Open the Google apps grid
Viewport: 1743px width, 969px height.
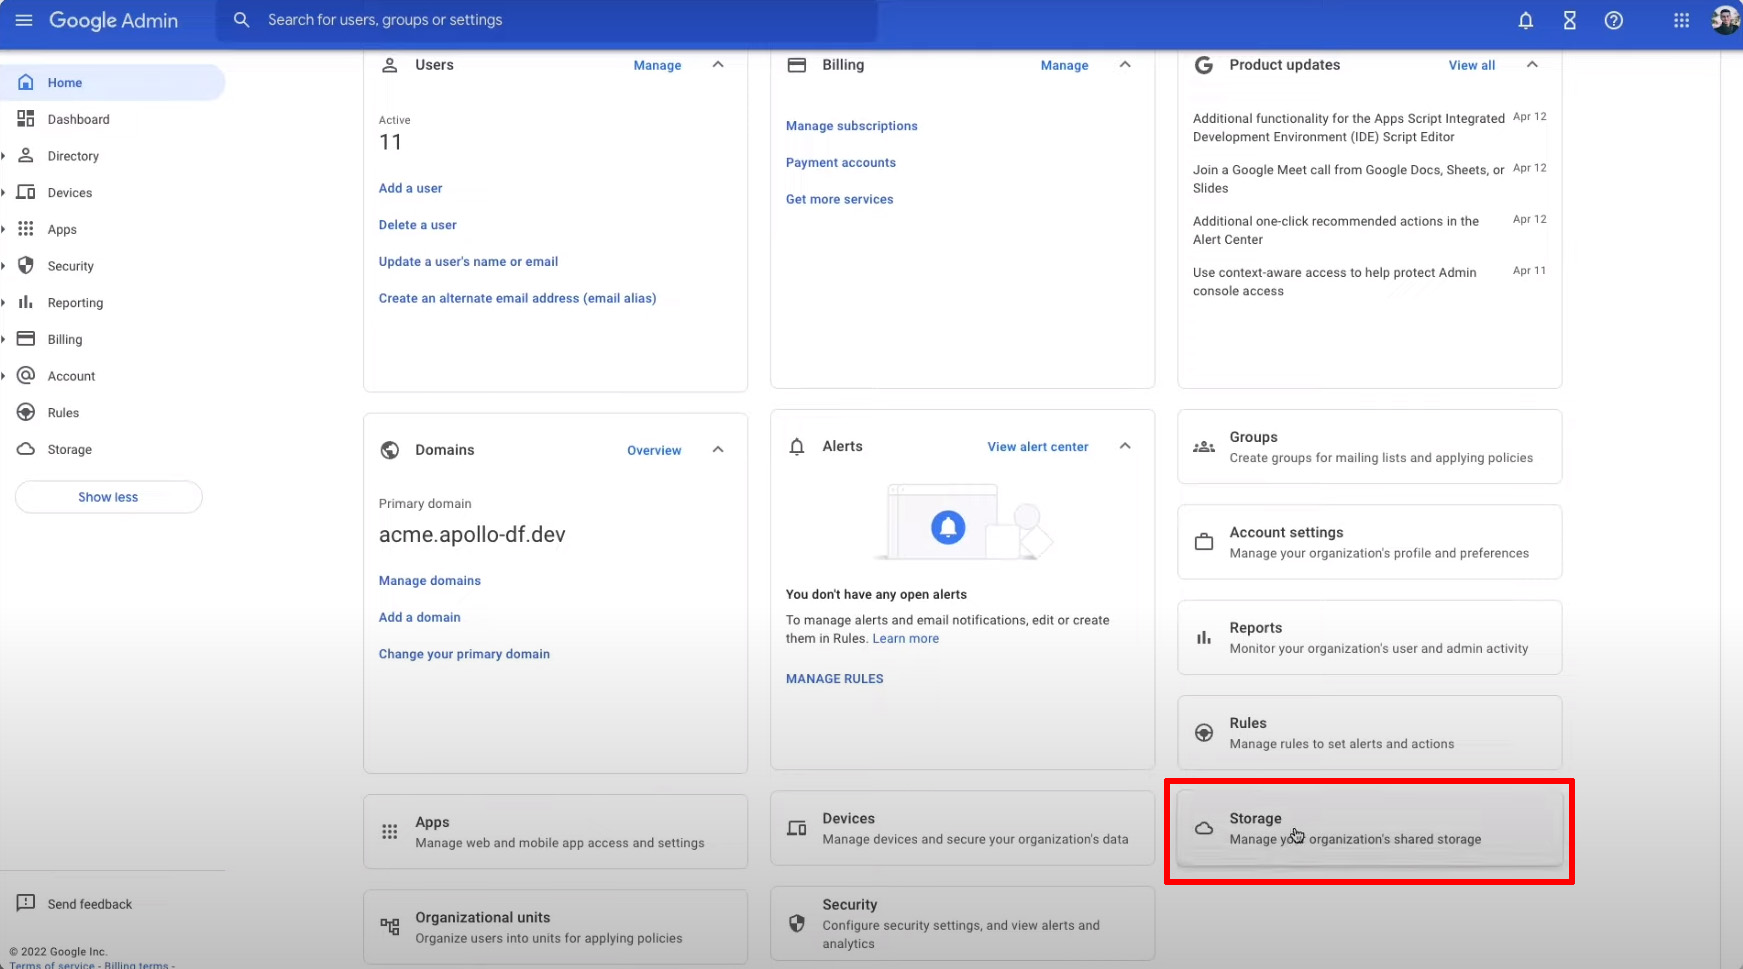tap(1682, 20)
